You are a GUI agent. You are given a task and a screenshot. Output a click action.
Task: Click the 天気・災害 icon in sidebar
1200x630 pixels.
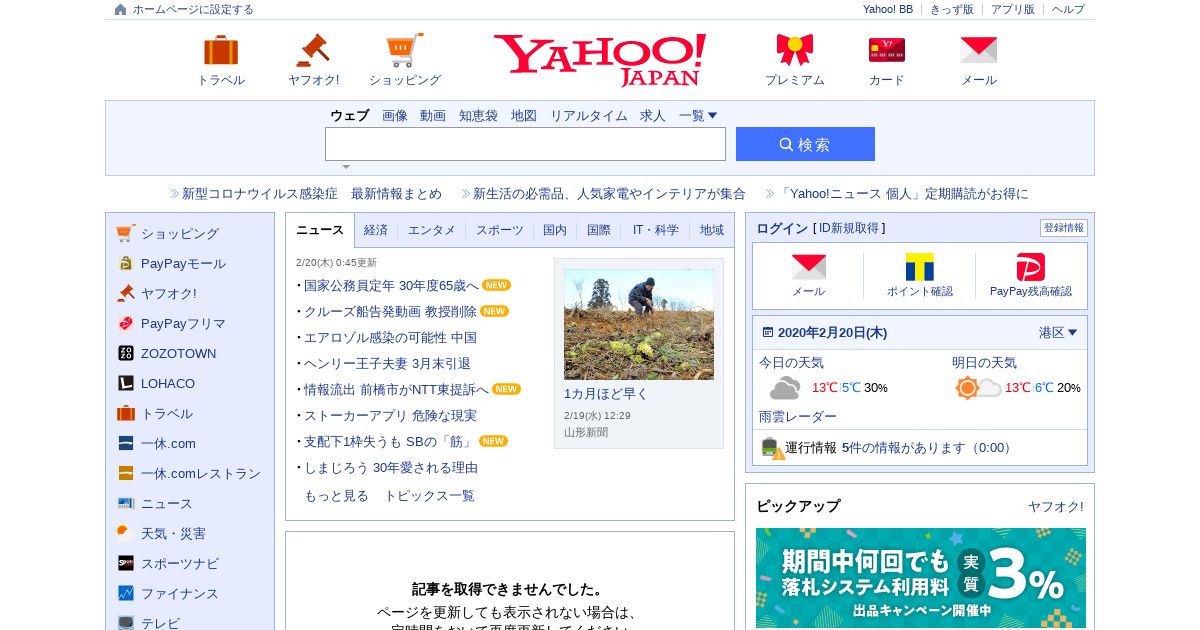click(125, 533)
